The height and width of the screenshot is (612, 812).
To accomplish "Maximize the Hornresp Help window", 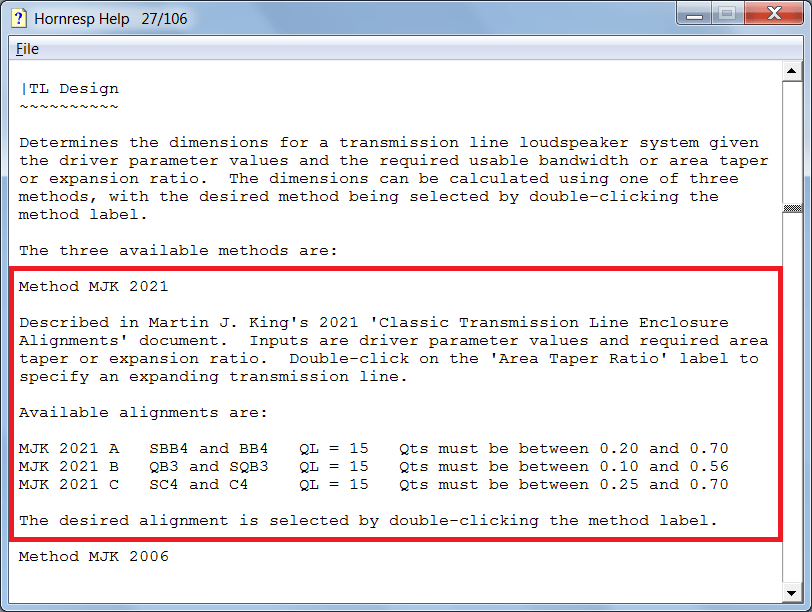I will pyautogui.click(x=728, y=14).
